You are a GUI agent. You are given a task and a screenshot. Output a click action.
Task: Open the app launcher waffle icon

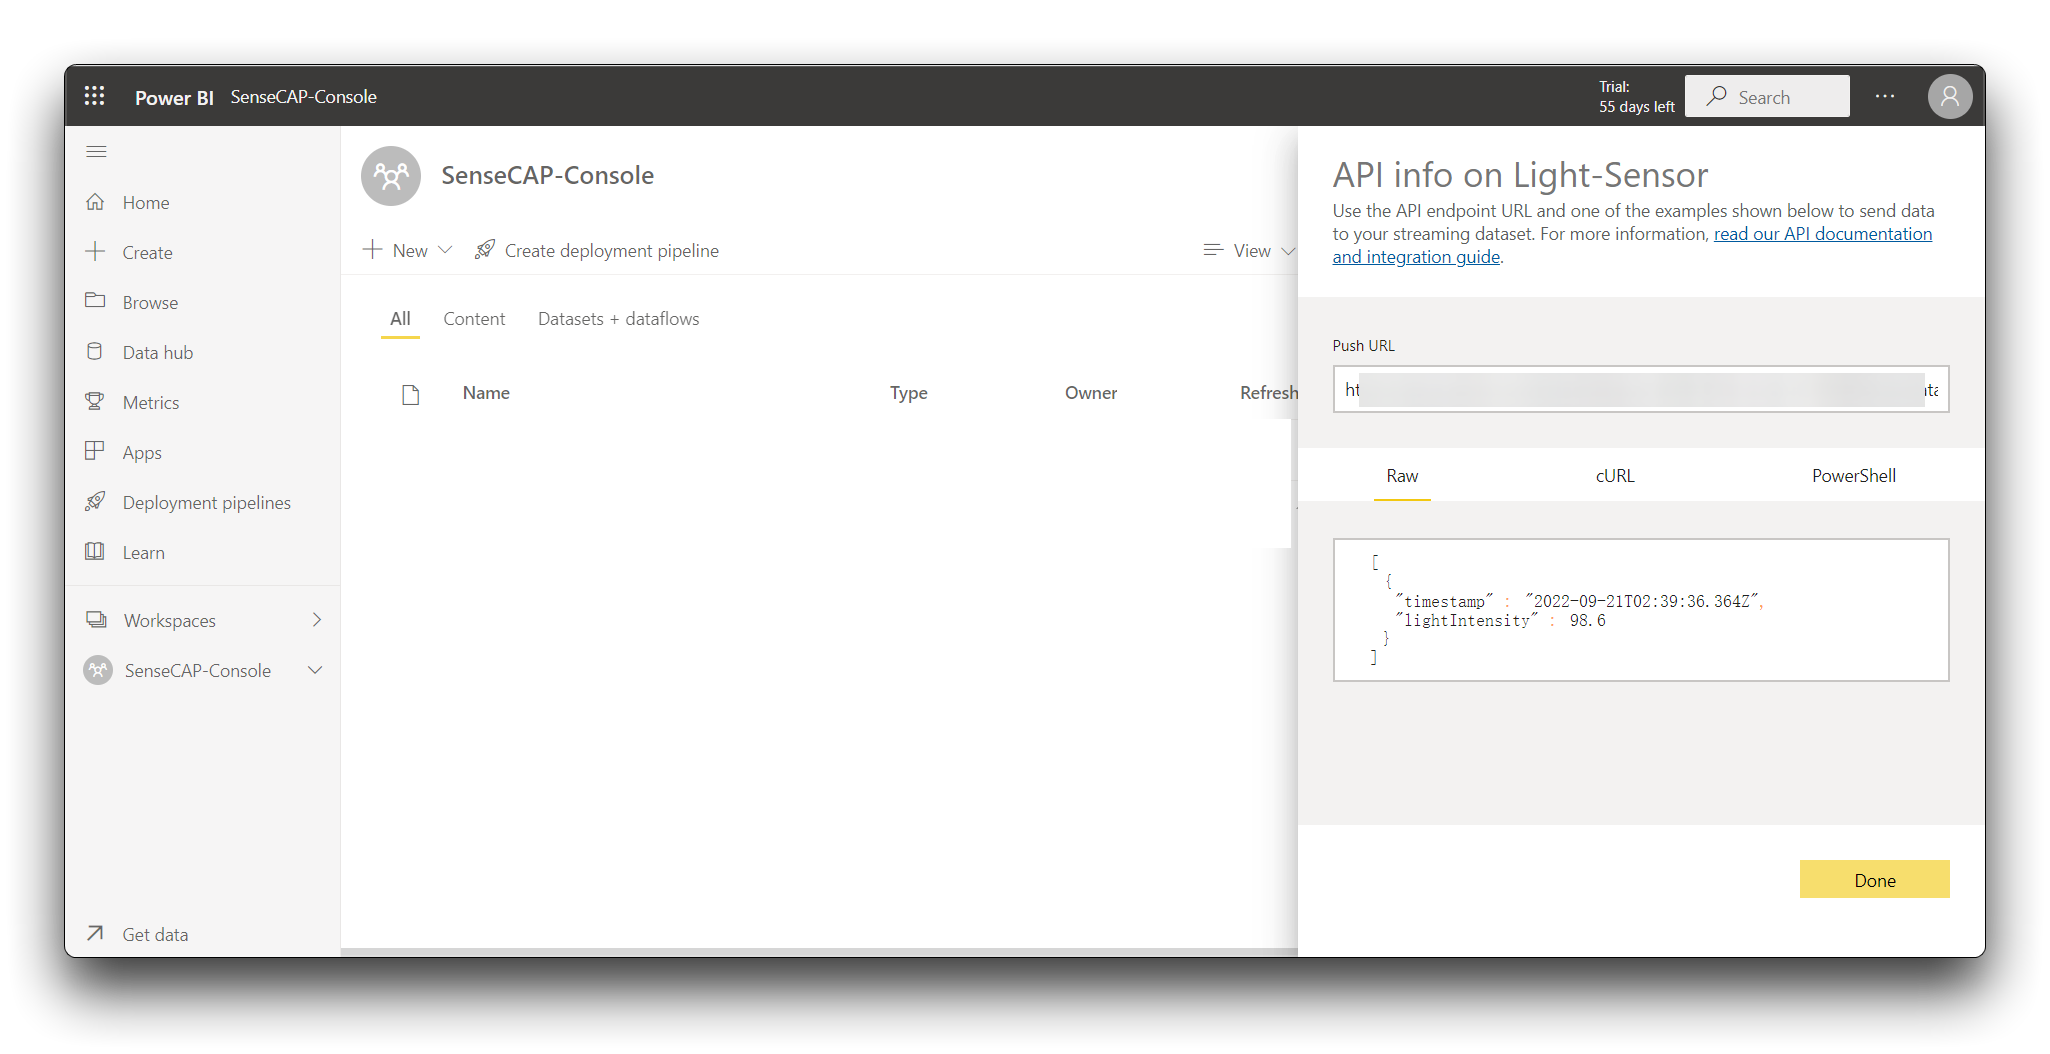[95, 96]
